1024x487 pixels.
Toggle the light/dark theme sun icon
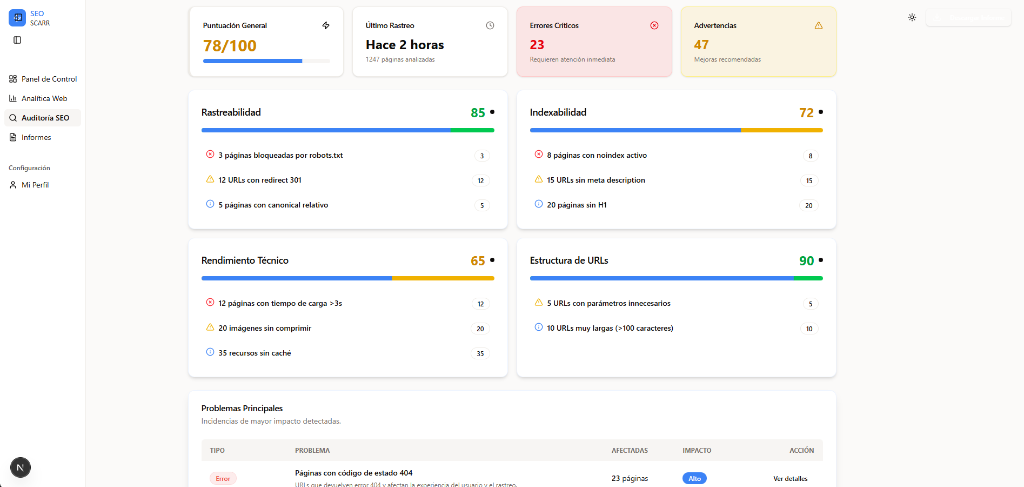[912, 17]
